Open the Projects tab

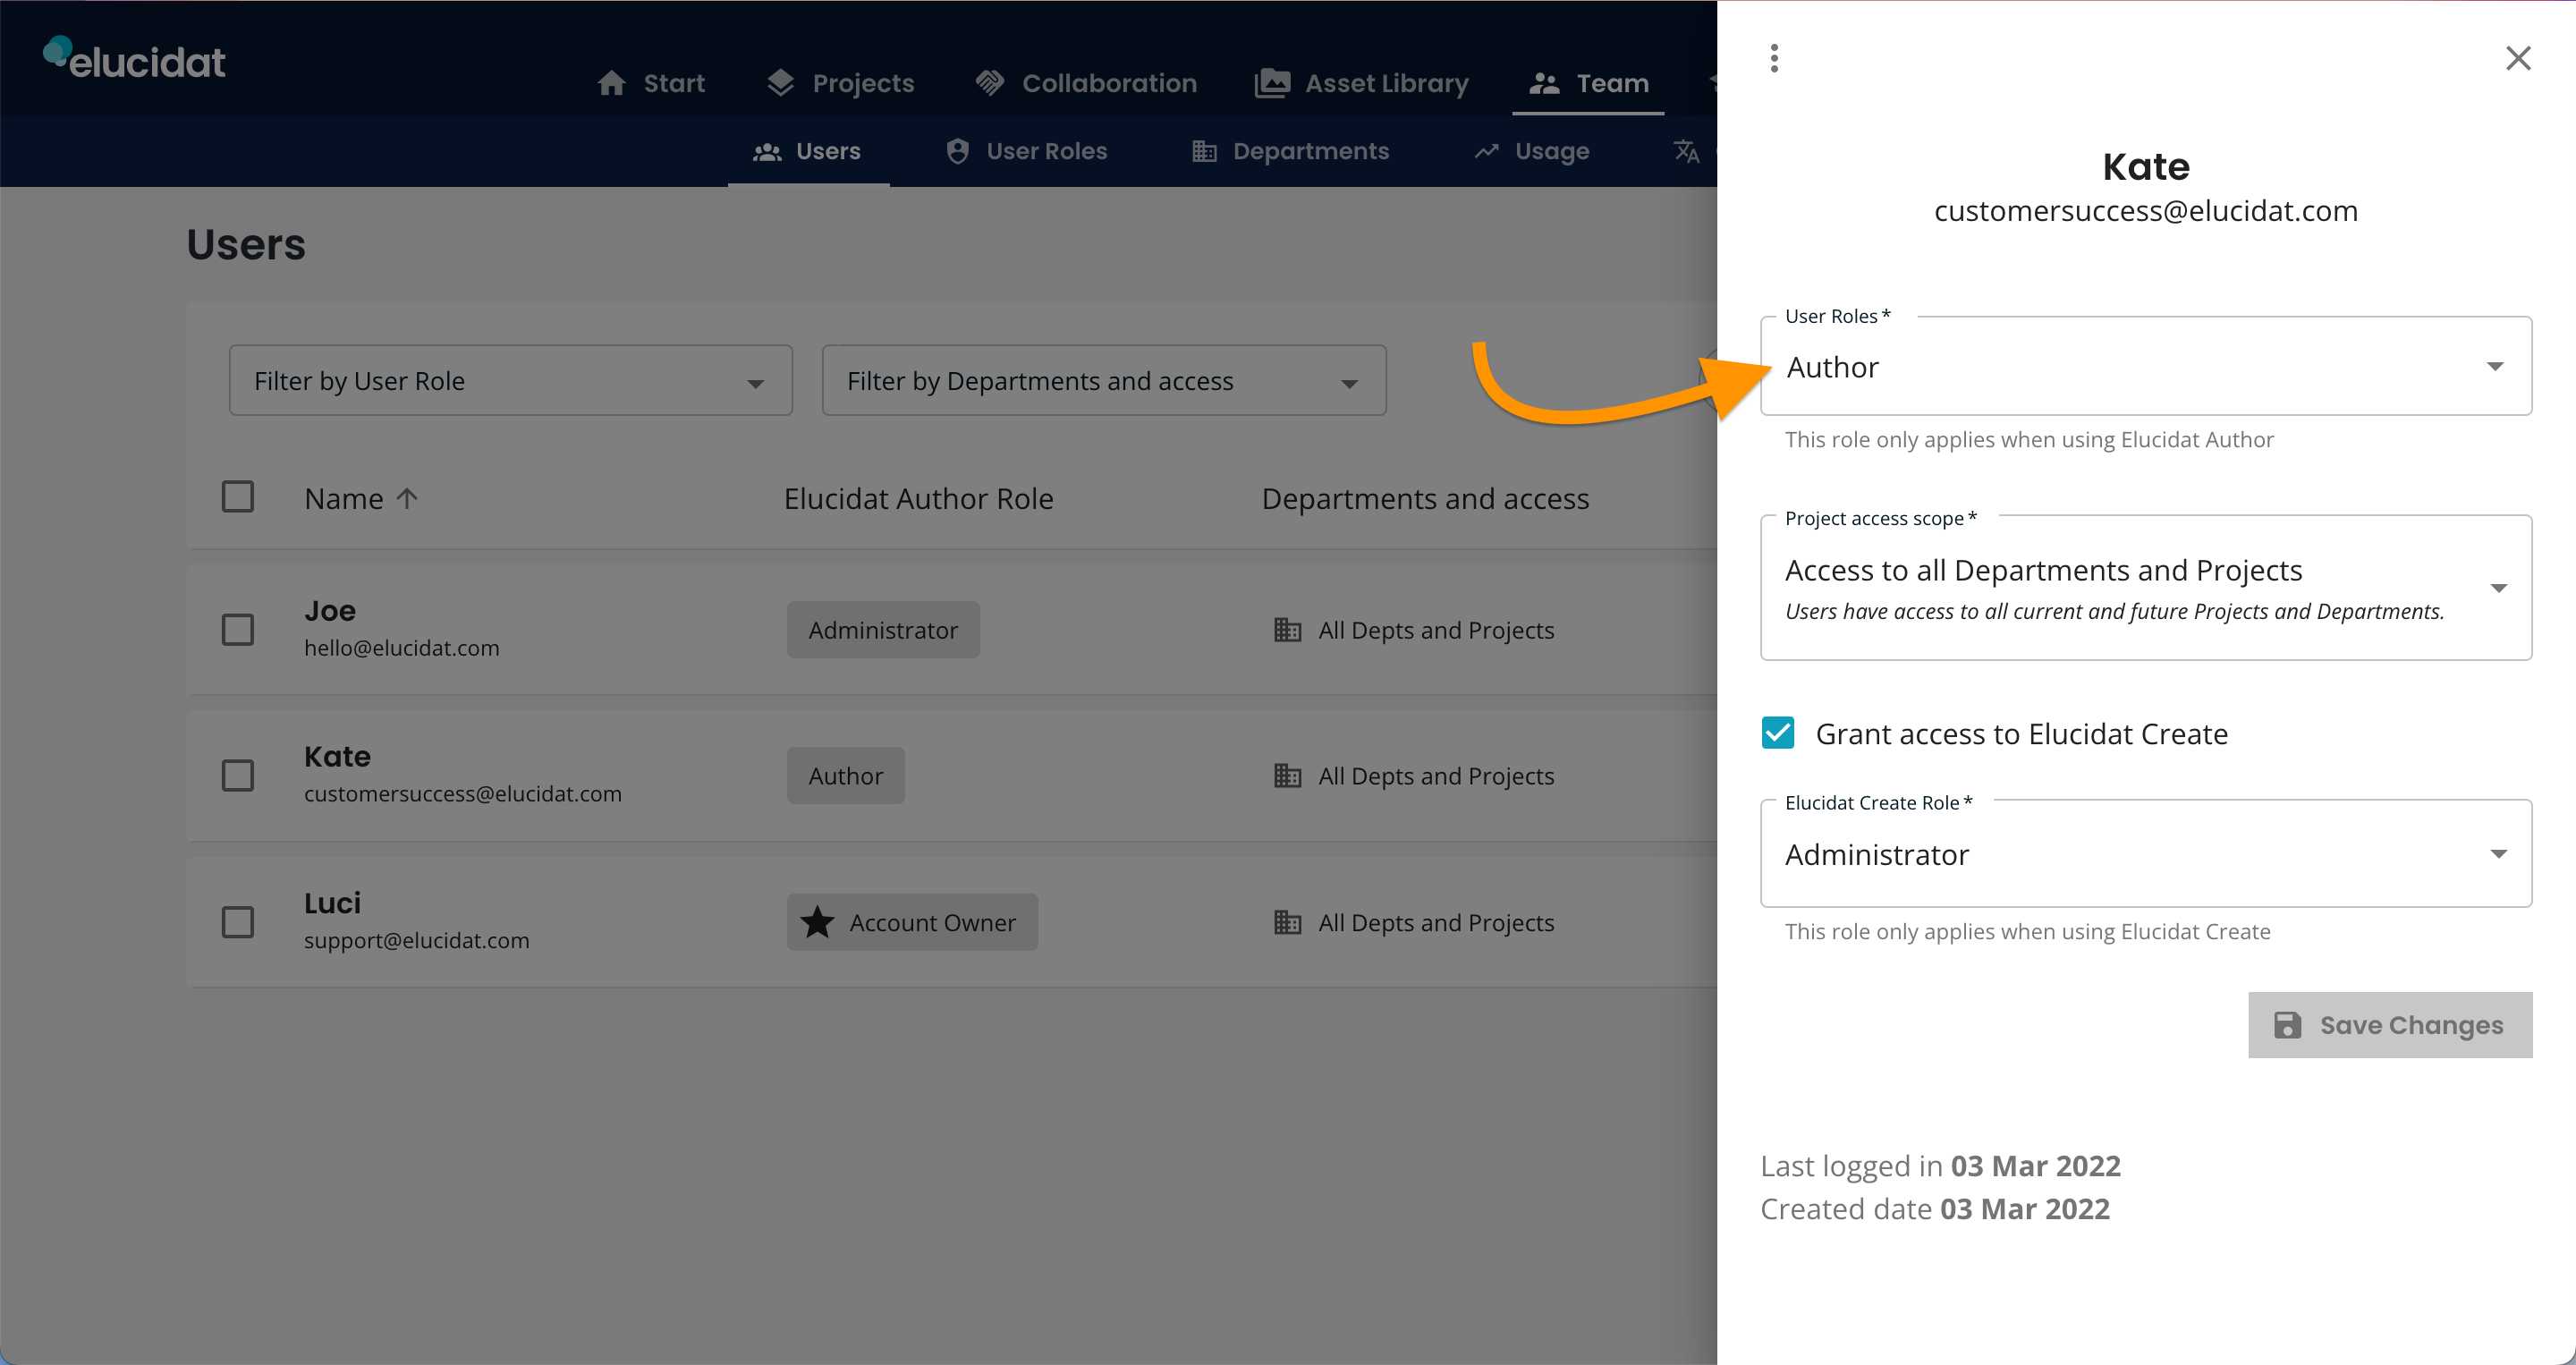click(x=840, y=83)
